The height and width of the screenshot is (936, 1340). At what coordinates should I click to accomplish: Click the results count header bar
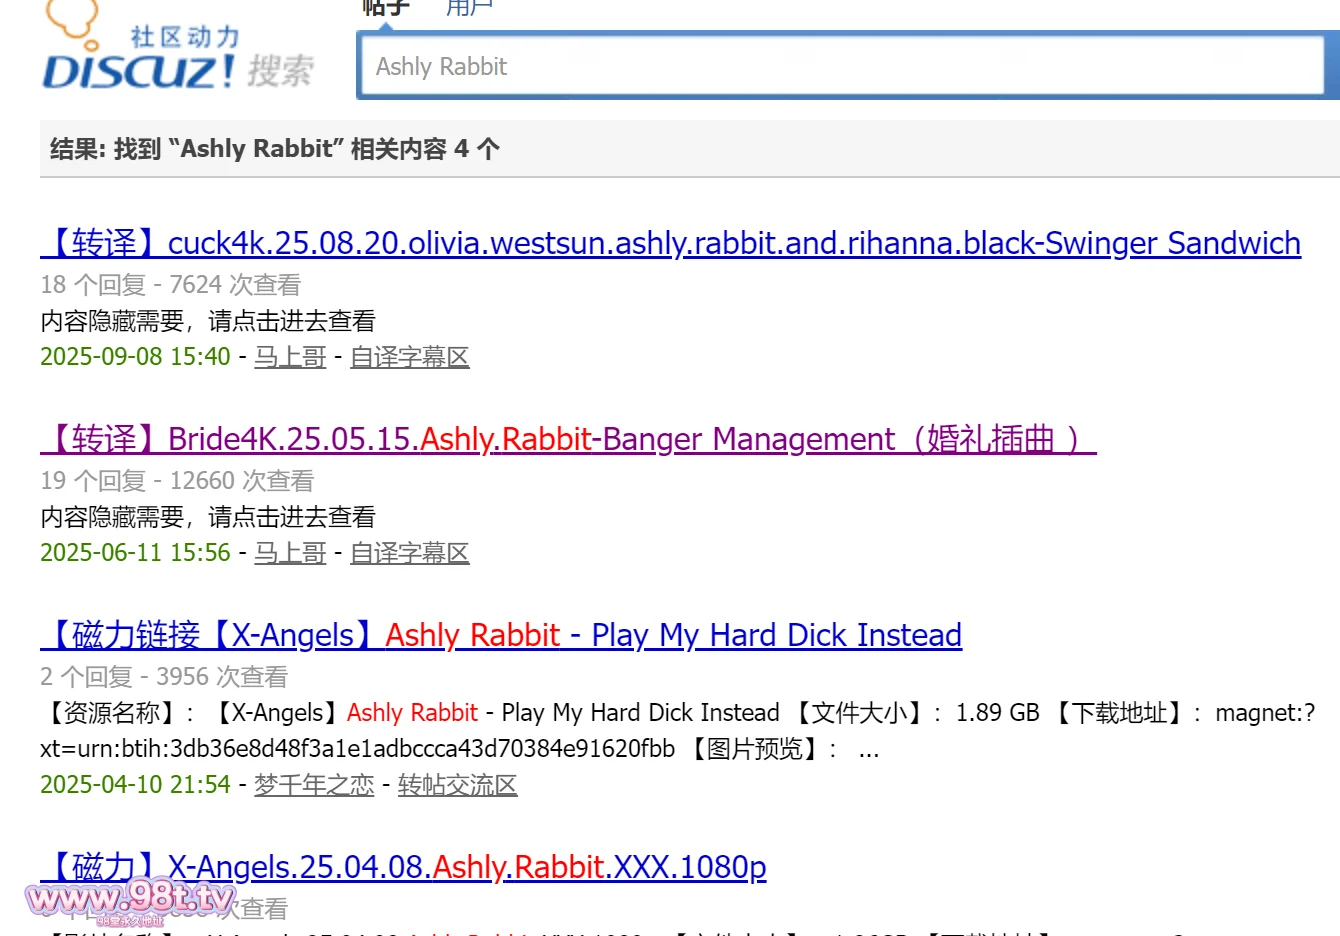click(688, 149)
